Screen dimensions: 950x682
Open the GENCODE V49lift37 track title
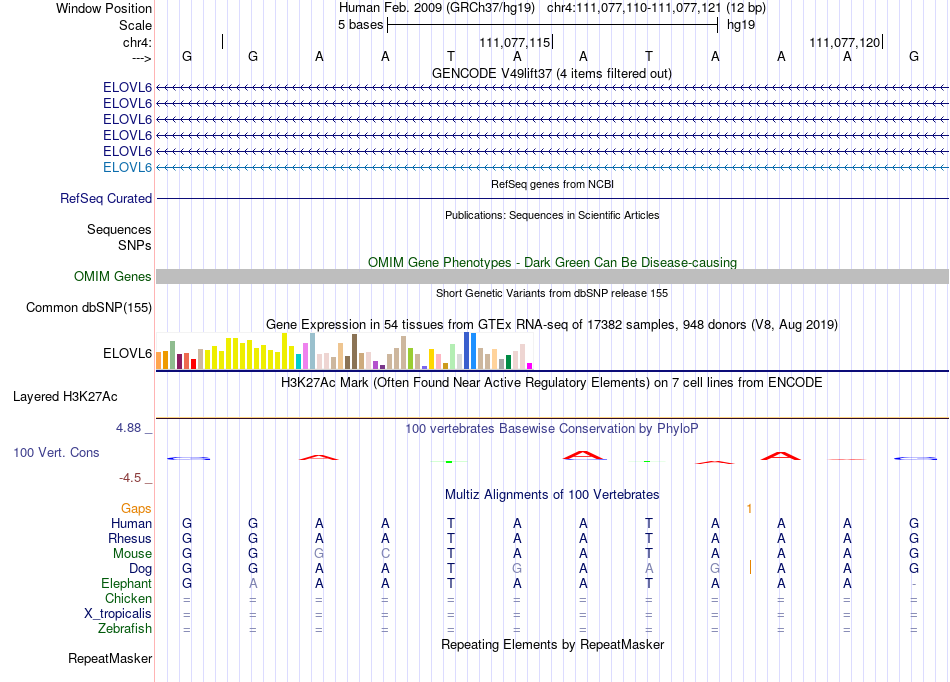tap(552, 74)
